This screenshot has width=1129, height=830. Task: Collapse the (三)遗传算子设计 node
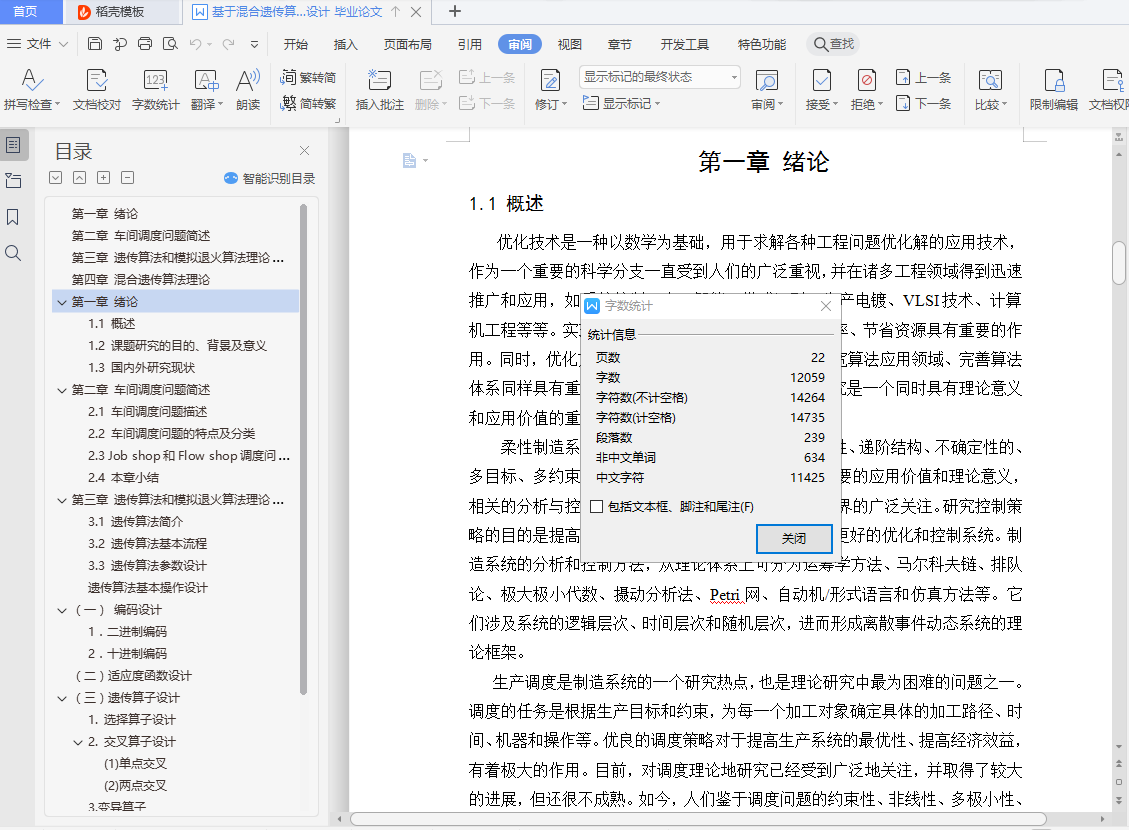pyautogui.click(x=62, y=698)
